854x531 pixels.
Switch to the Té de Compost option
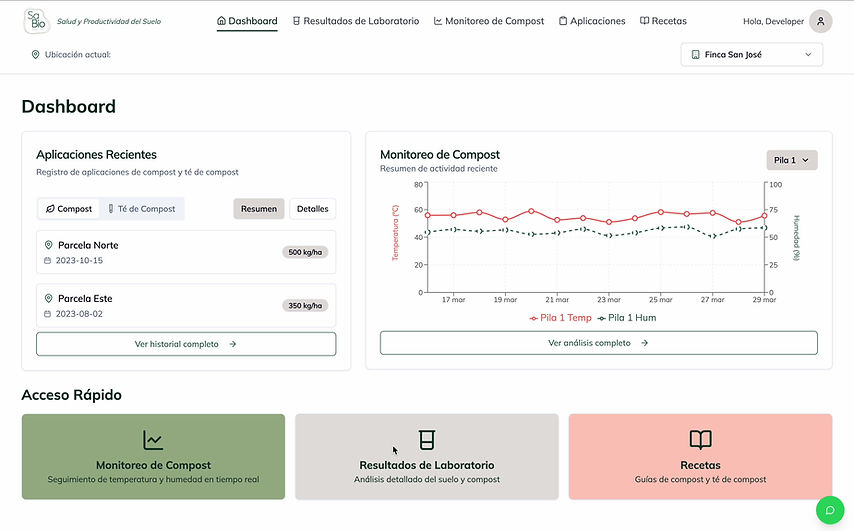point(142,209)
